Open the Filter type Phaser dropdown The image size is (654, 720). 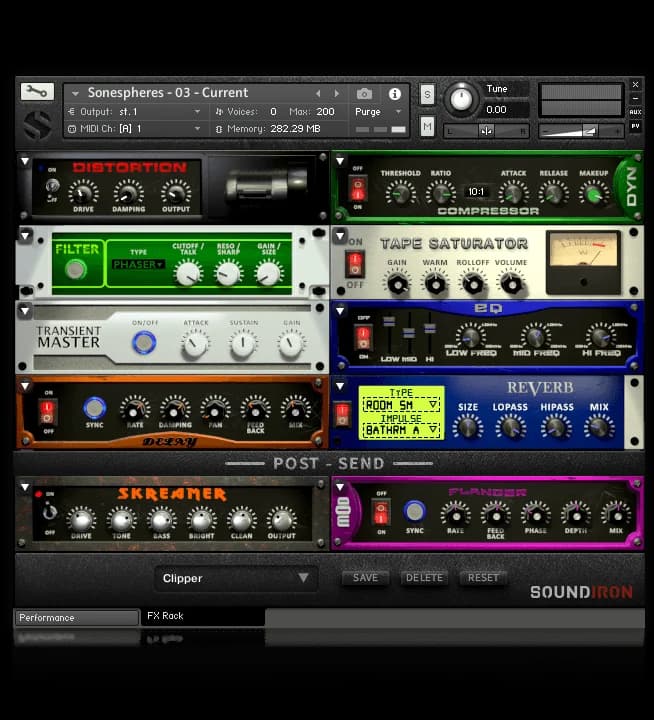tap(138, 264)
